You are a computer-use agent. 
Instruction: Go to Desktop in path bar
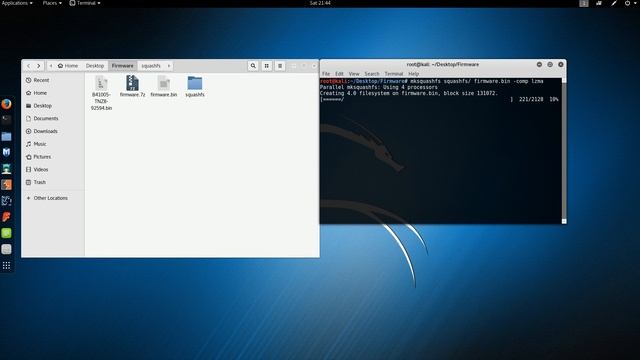pos(95,66)
